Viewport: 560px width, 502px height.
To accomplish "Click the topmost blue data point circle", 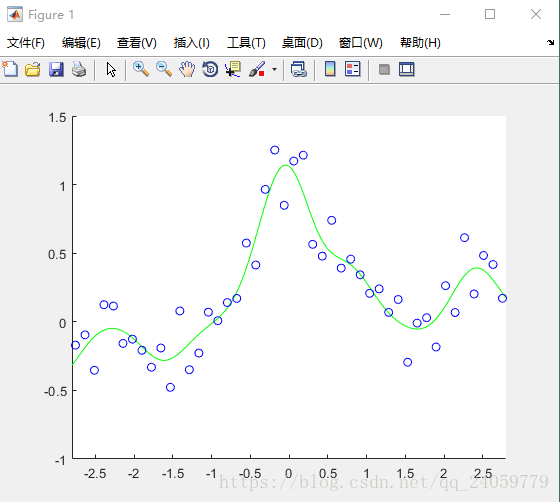I will [x=274, y=150].
